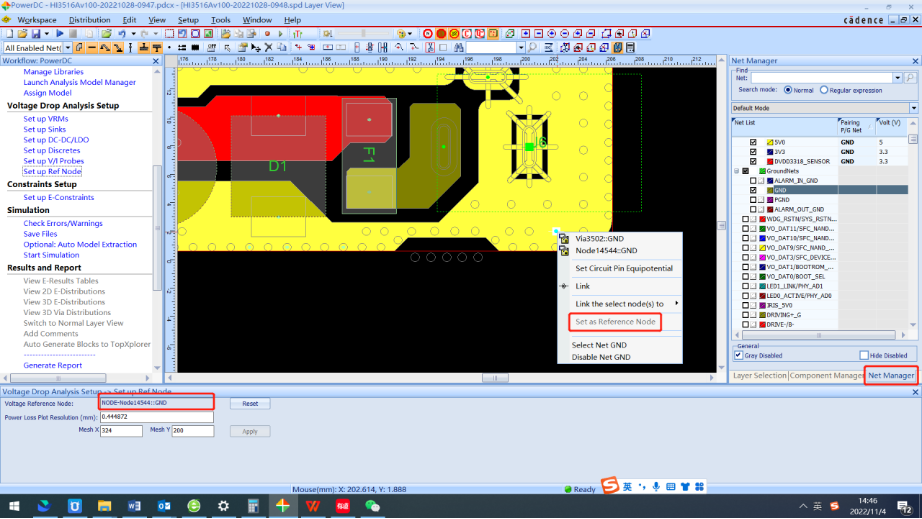Open the Windows Start button
922x519 pixels.
pyautogui.click(x=14, y=505)
